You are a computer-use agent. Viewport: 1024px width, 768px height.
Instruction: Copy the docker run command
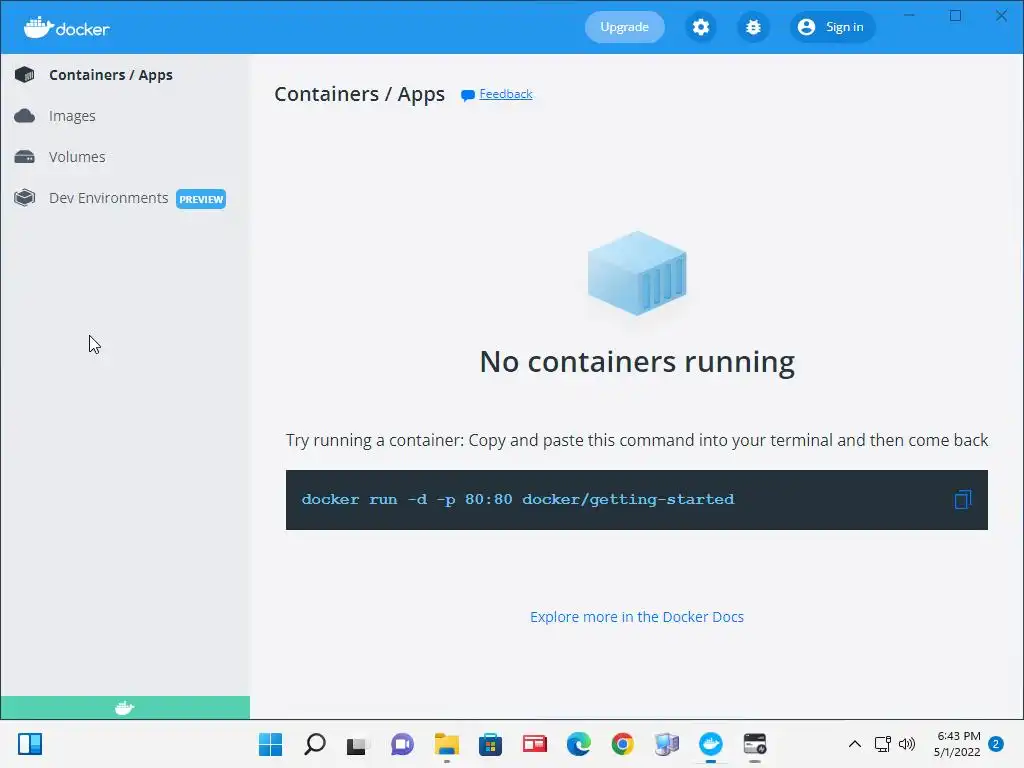tap(963, 500)
